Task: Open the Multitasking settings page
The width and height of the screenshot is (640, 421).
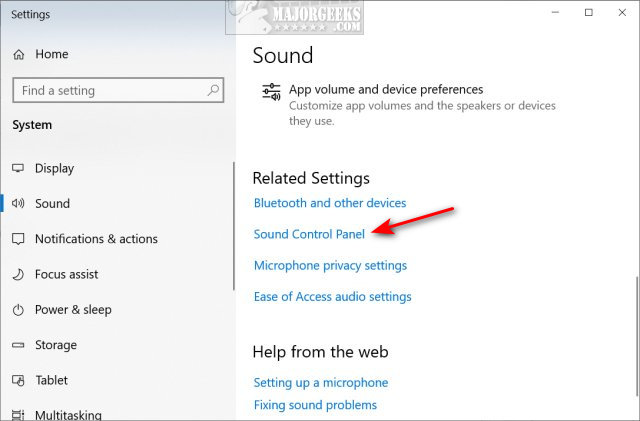Action: click(67, 414)
